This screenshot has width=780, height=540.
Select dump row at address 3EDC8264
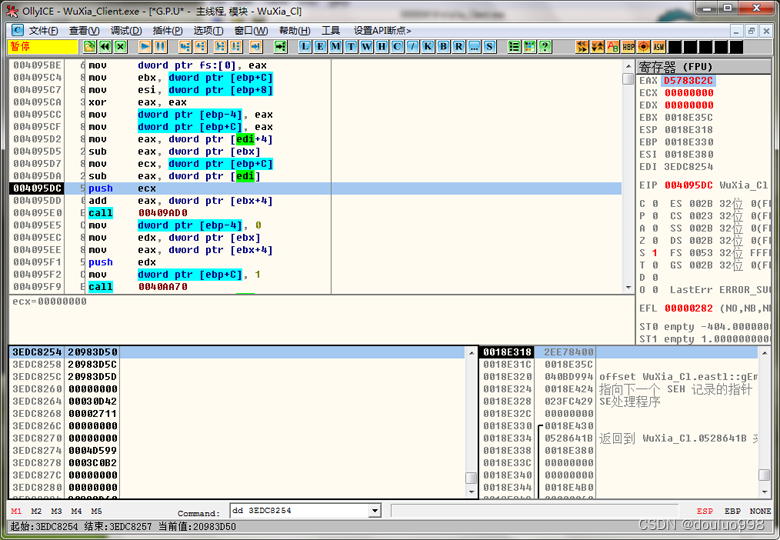[238, 401]
